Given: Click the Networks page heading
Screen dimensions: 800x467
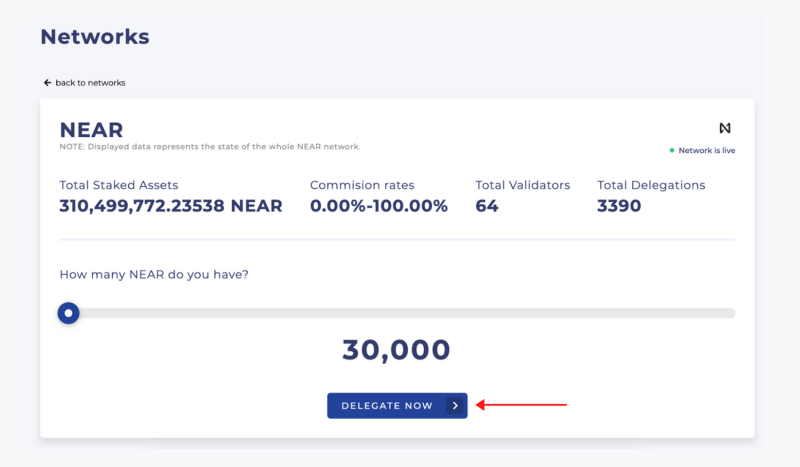Looking at the screenshot, I should tap(95, 37).
